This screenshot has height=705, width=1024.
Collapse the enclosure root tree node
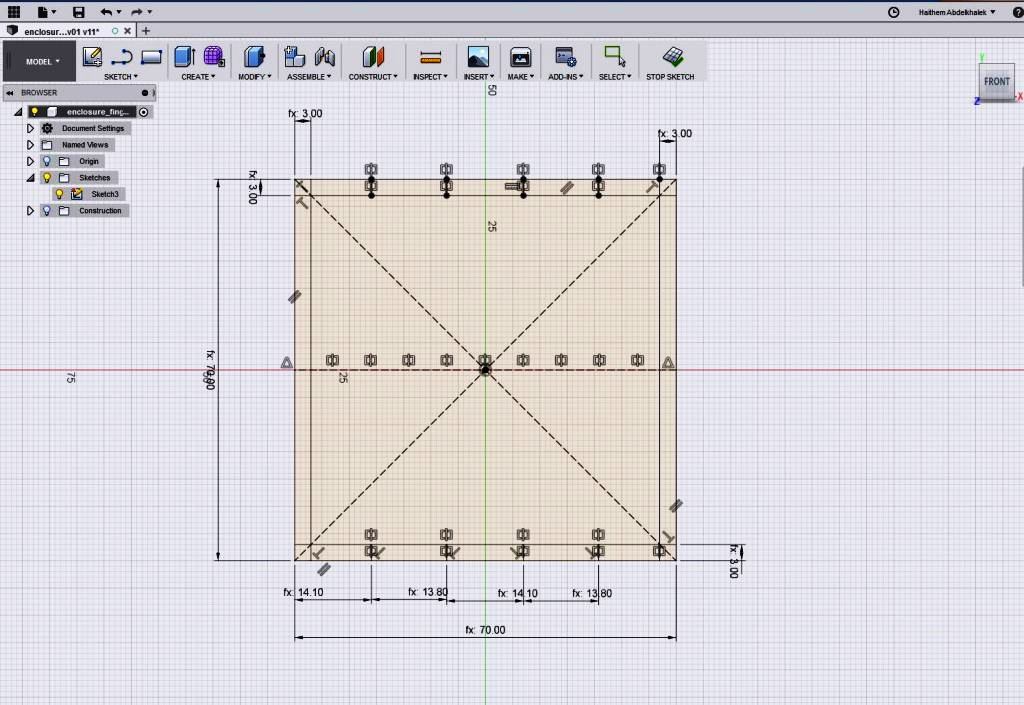point(18,112)
